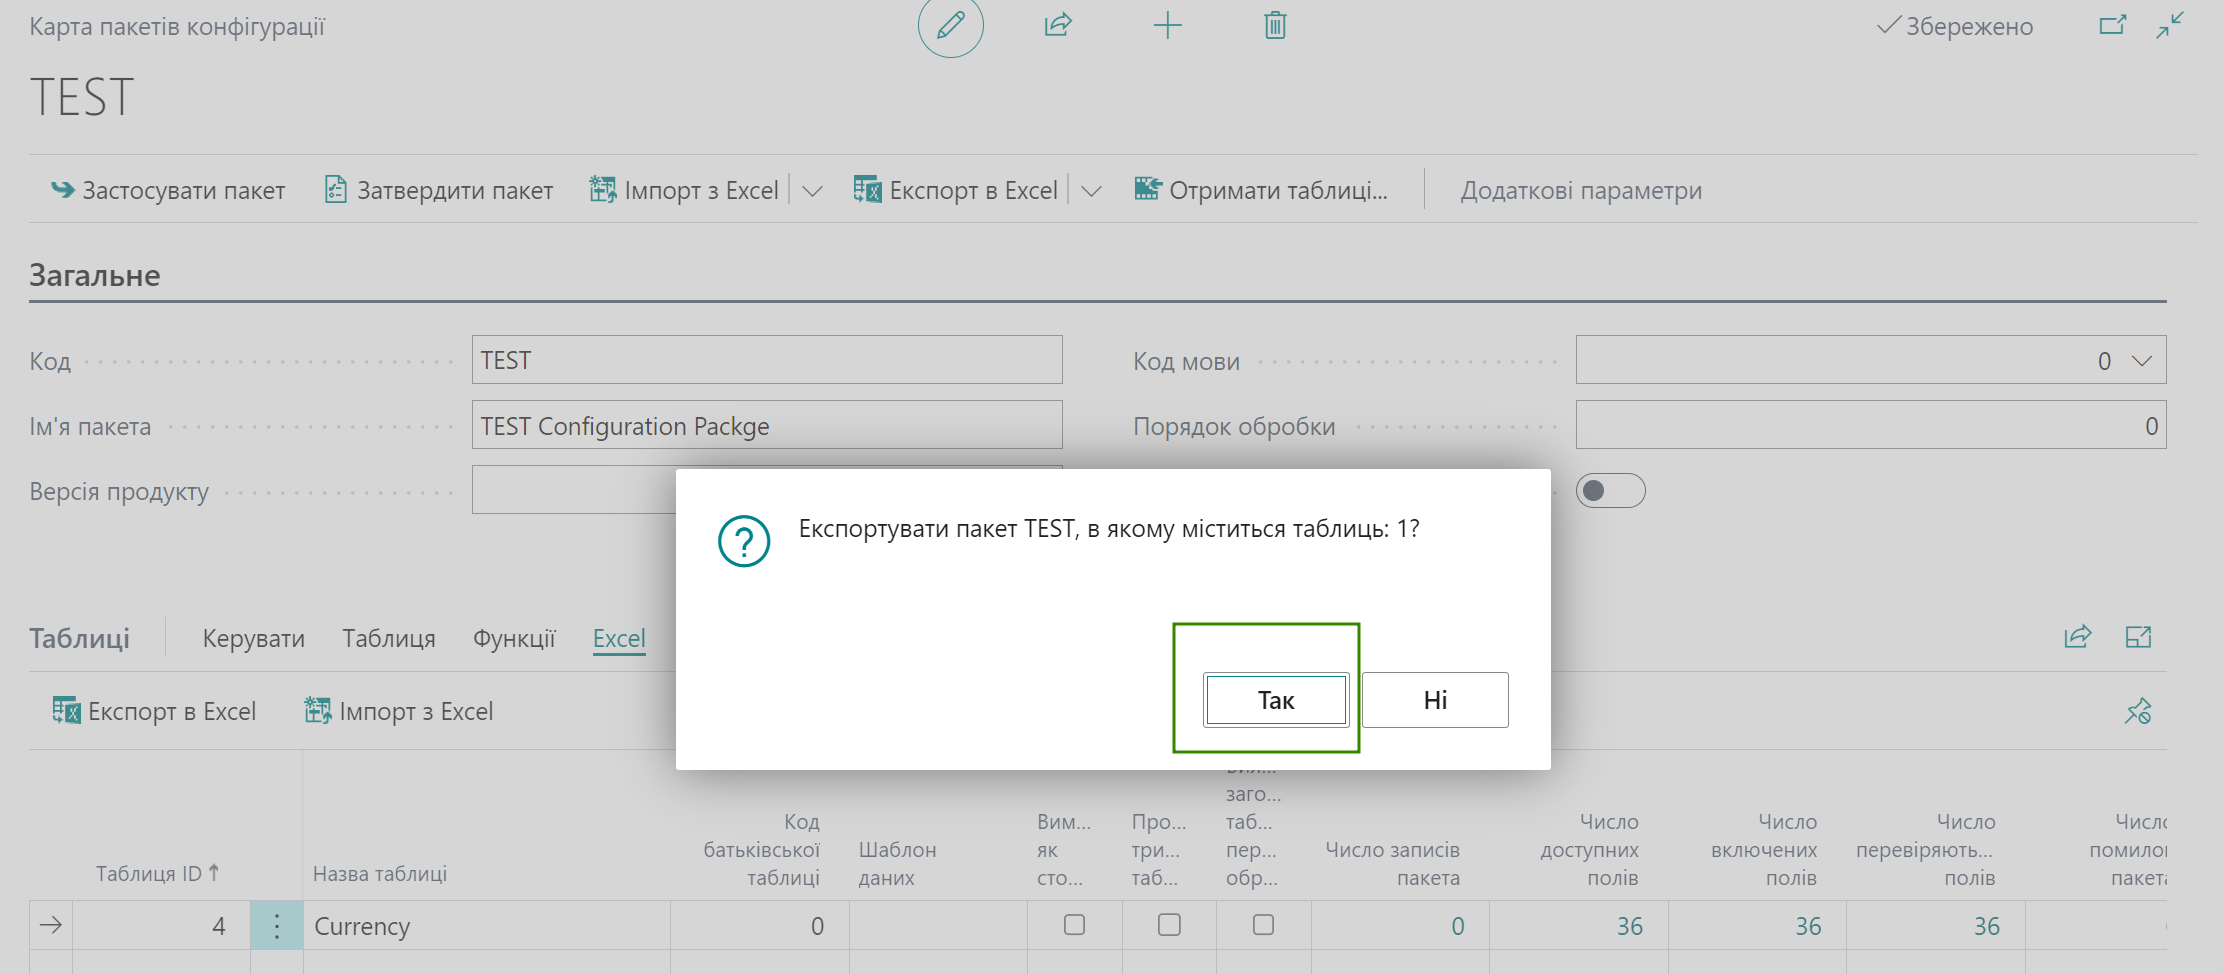Viewport: 2223px width, 974px height.
Task: Click the pencil edit icon
Action: point(950,25)
